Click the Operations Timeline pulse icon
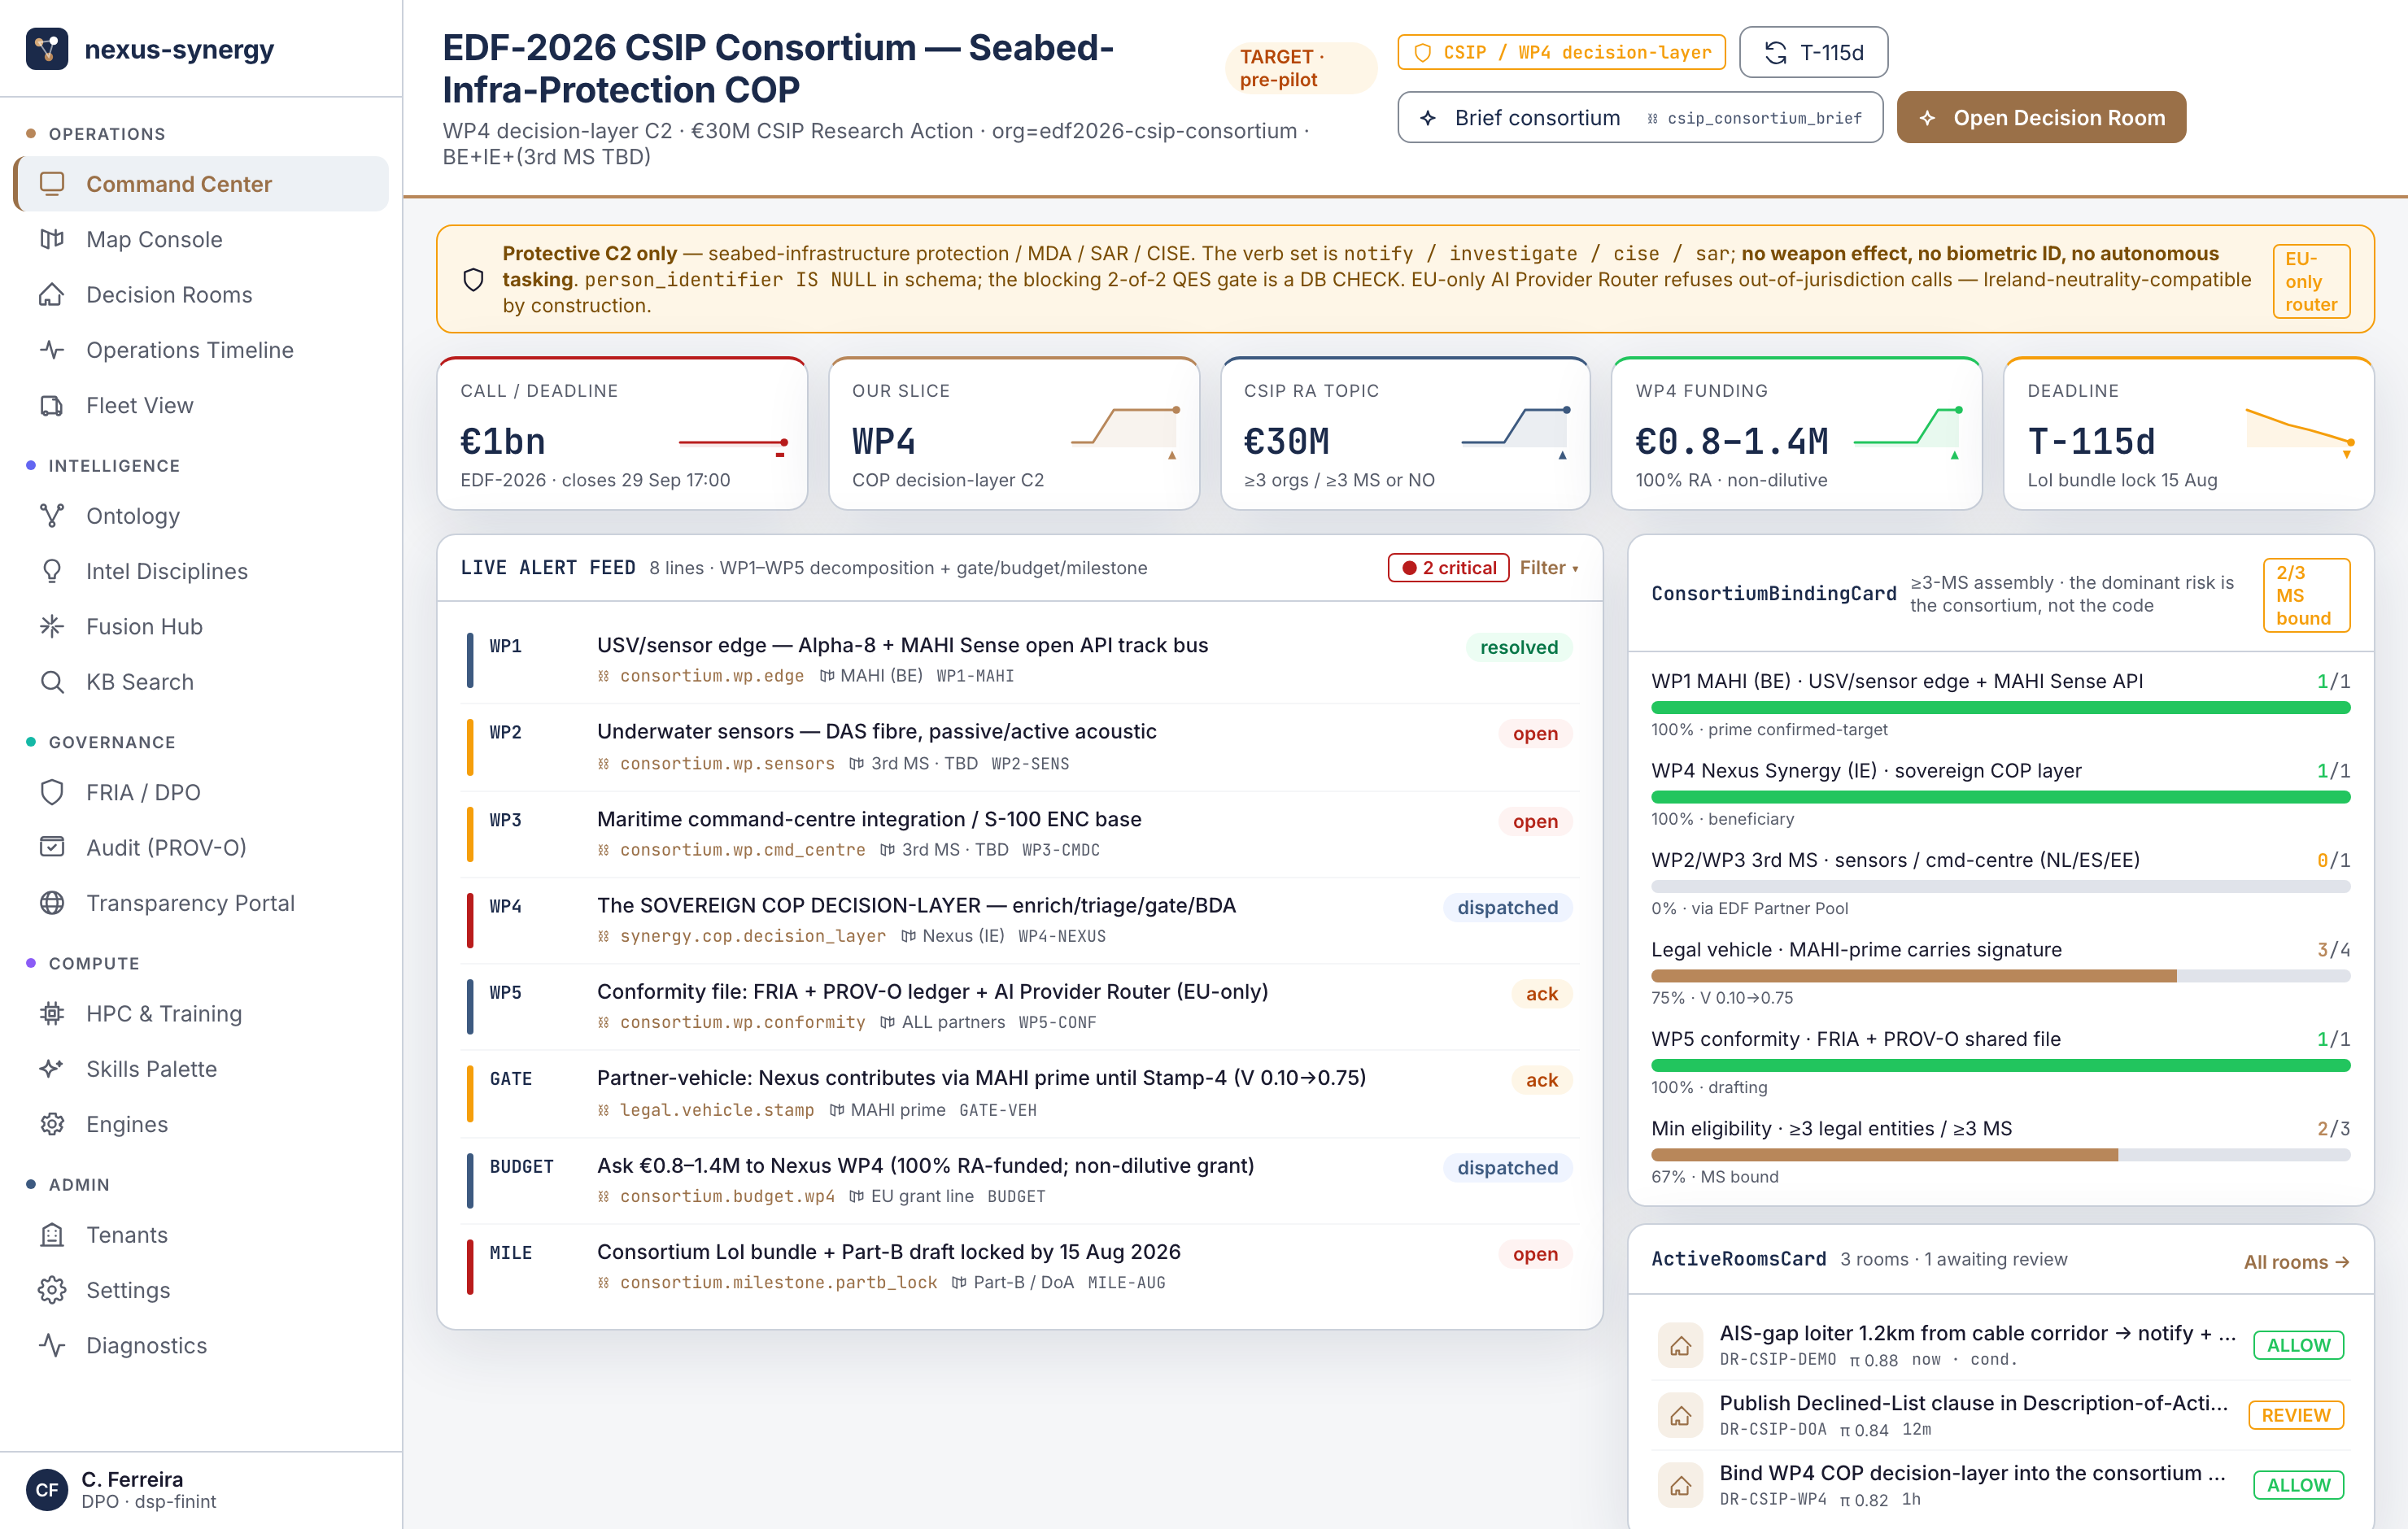This screenshot has height=1529, width=2408. [52, 350]
